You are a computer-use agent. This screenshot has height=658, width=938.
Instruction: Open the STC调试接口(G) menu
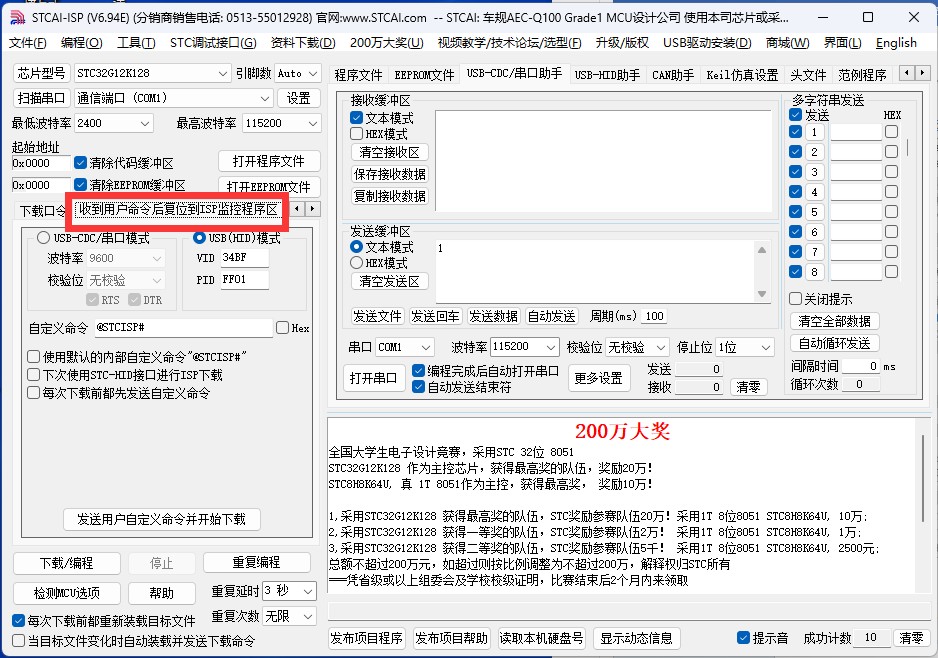coord(213,42)
